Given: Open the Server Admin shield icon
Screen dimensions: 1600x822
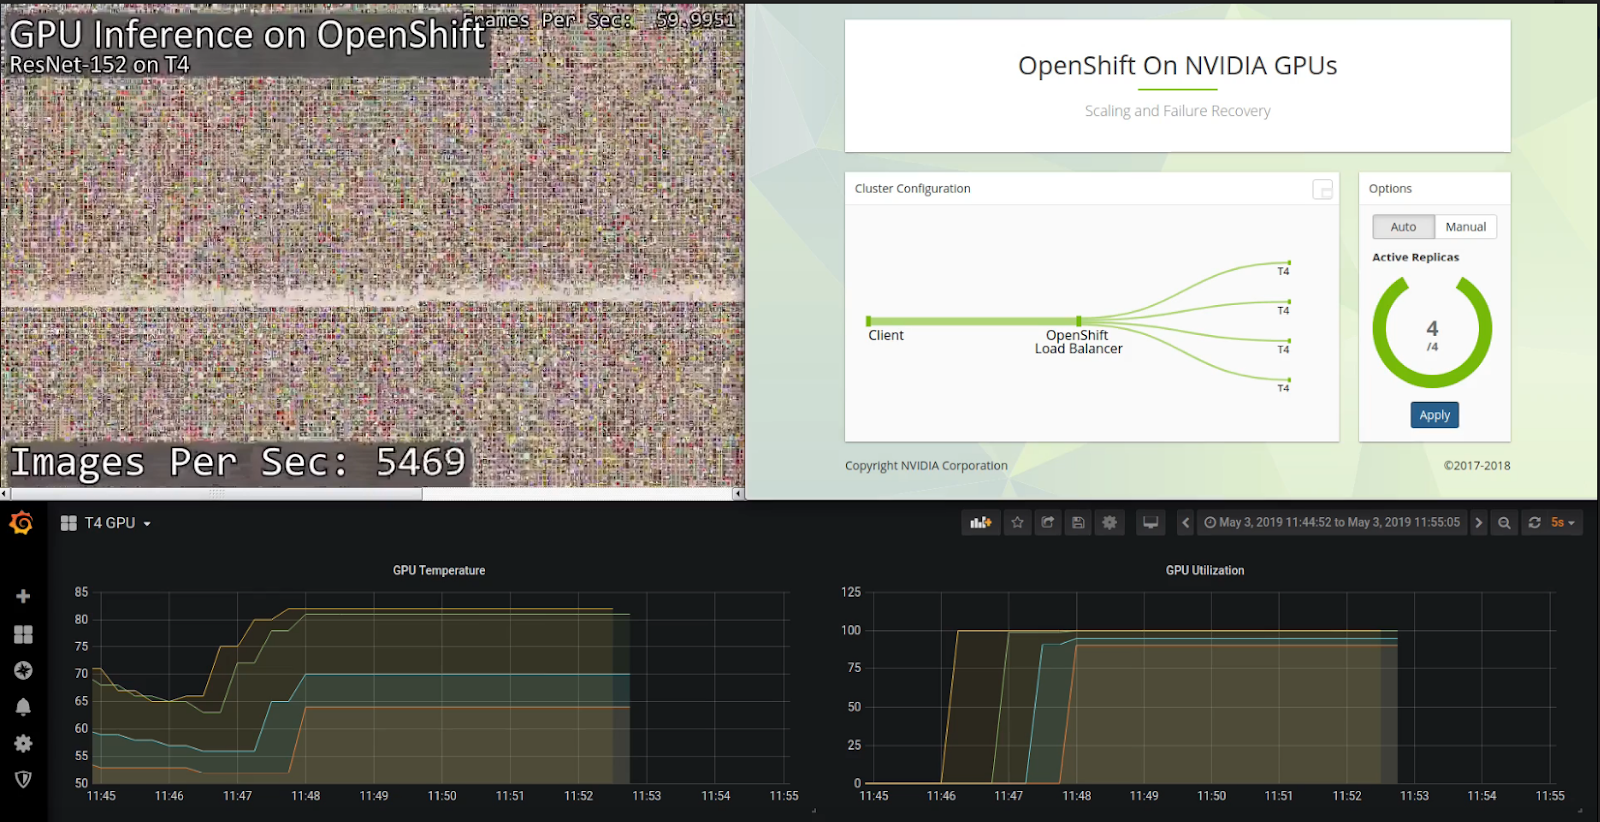Looking at the screenshot, I should pyautogui.click(x=23, y=779).
